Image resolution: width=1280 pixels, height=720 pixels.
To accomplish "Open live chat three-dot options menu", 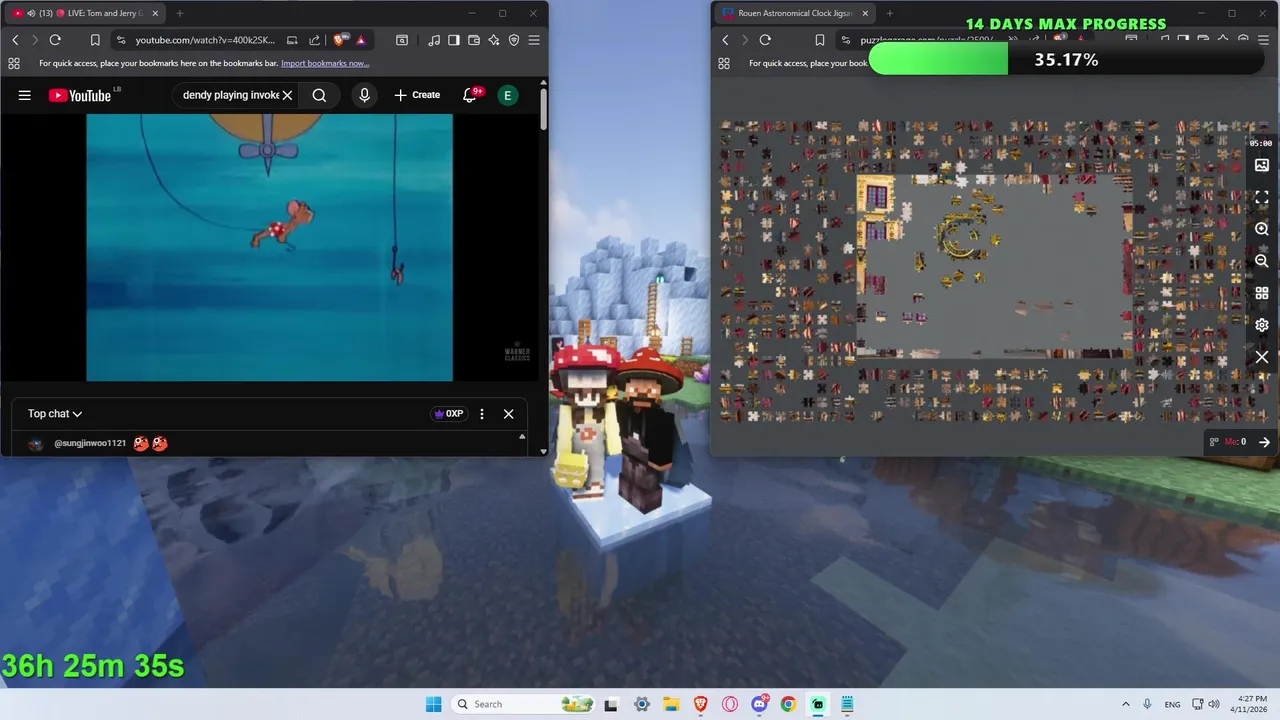I will coord(482,414).
